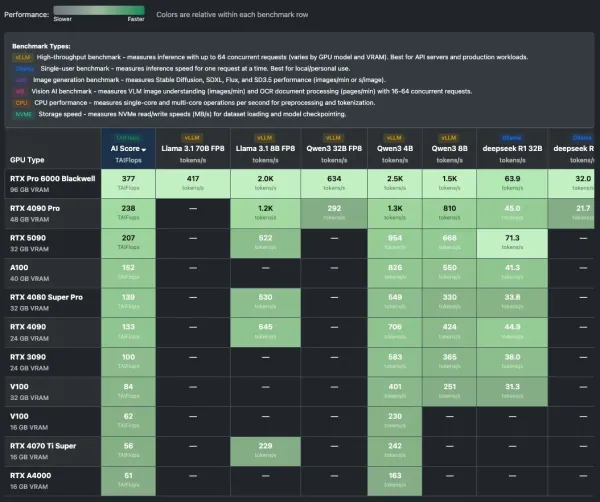Click the Ollama badge above deepseek R1 32B

pos(512,136)
